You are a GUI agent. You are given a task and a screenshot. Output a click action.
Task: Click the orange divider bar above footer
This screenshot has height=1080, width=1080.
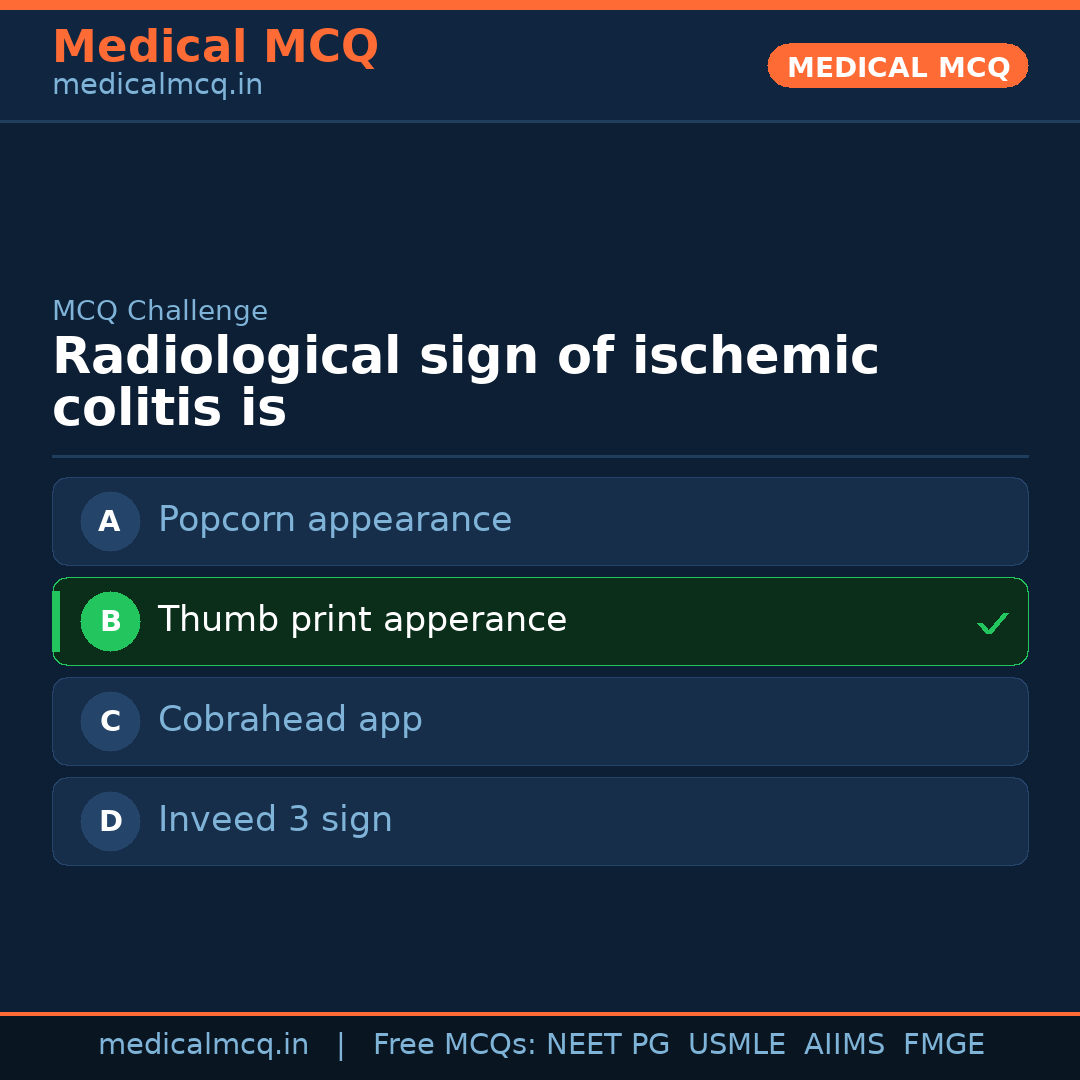540,1012
